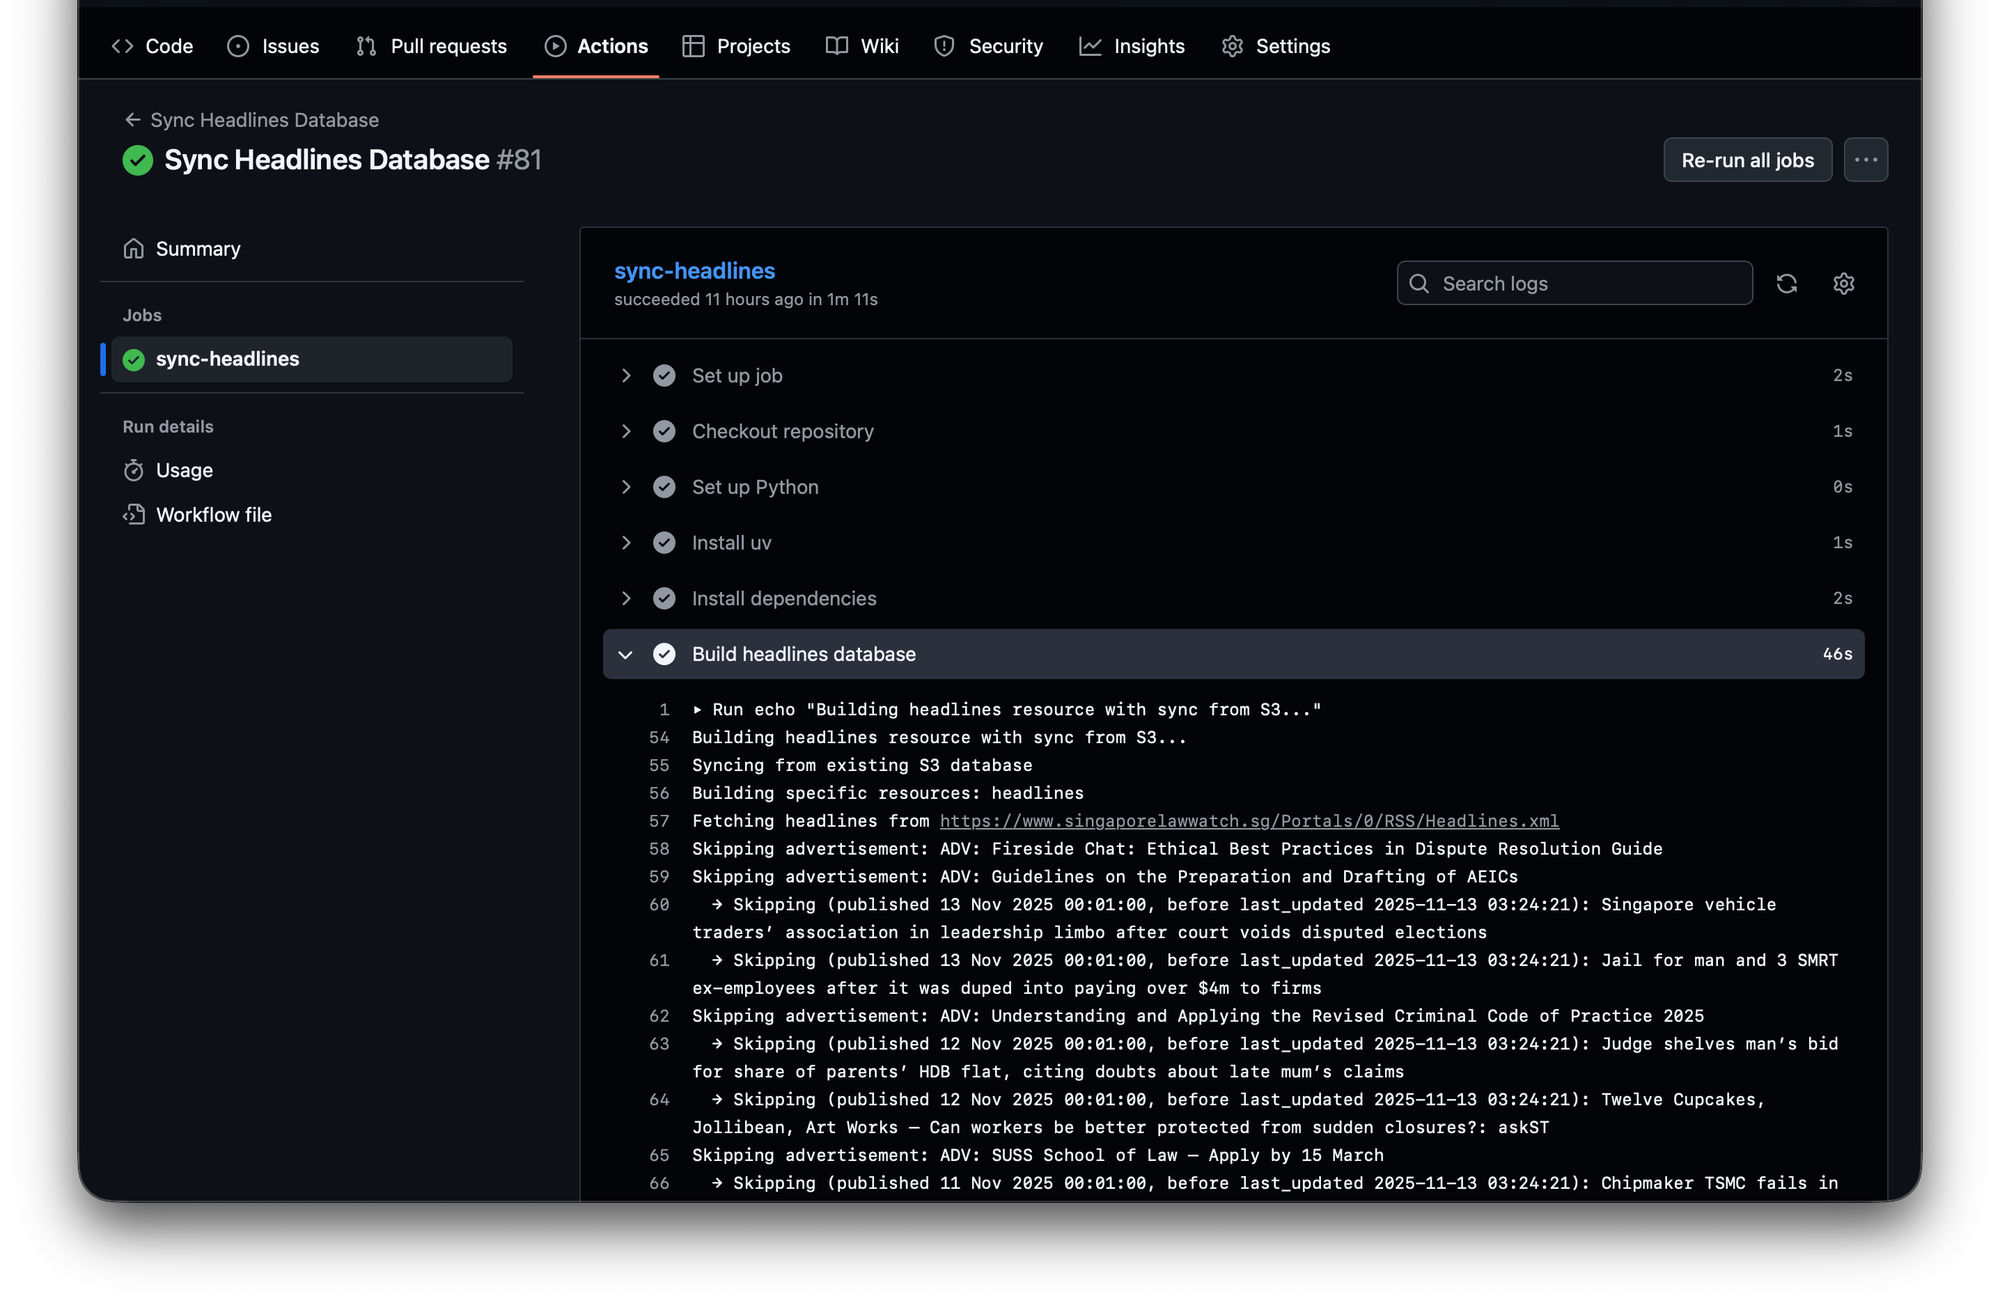Click the Summary home icon

(x=134, y=249)
